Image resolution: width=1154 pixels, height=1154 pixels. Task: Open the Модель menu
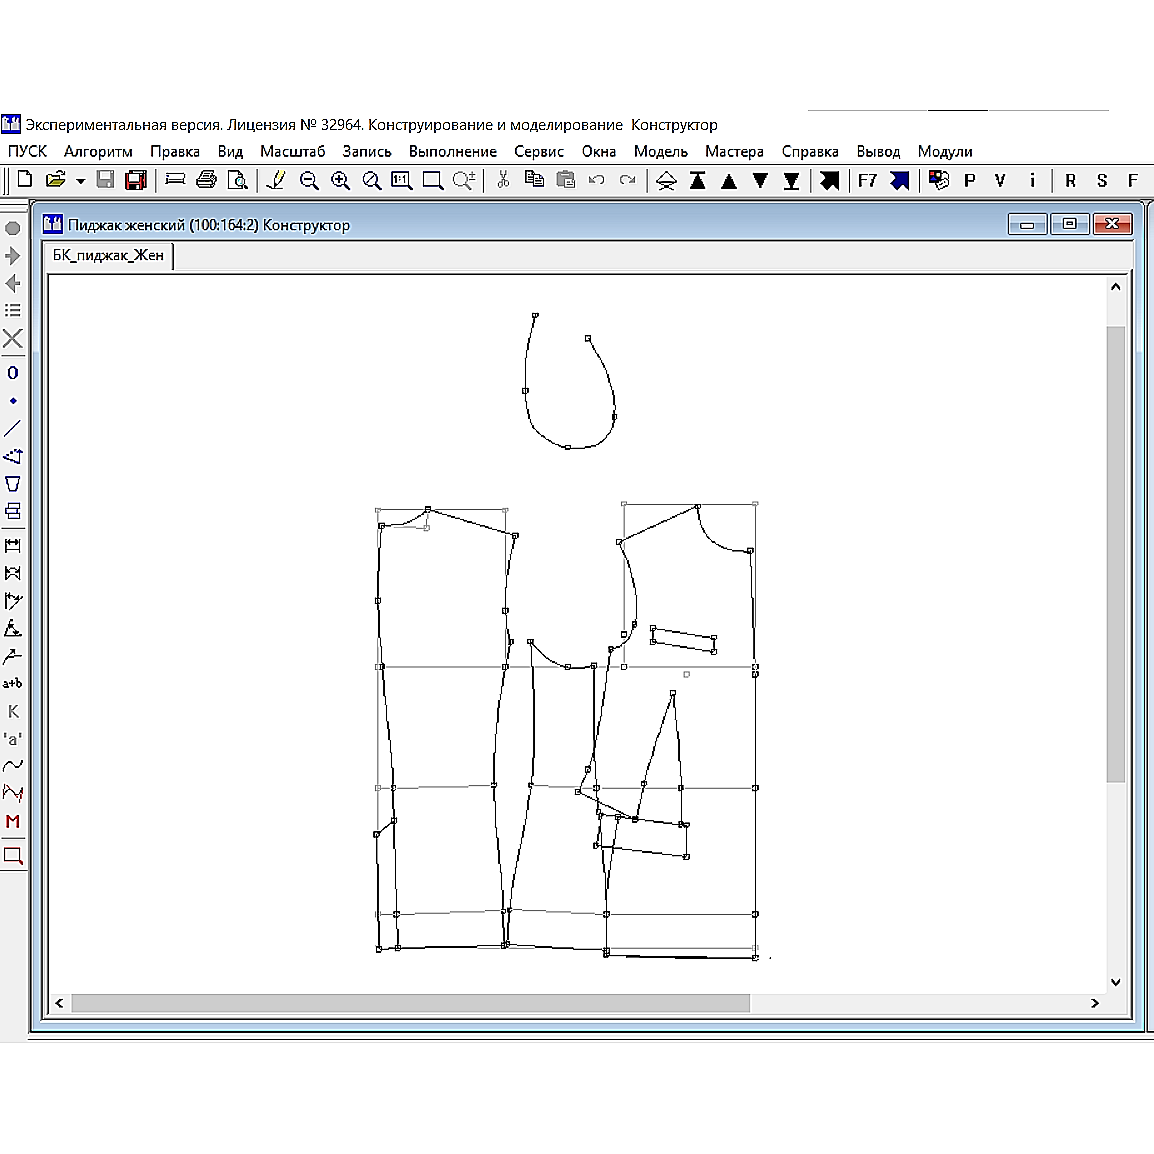tap(660, 152)
